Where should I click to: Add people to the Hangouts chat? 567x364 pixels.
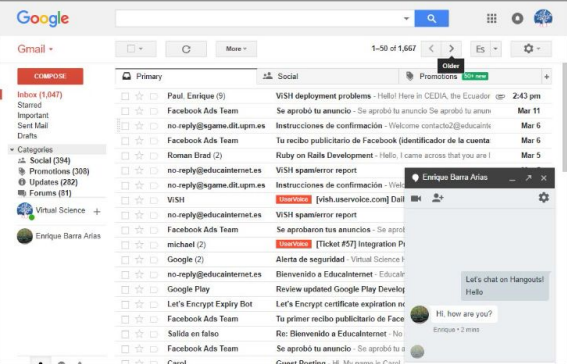(x=438, y=198)
